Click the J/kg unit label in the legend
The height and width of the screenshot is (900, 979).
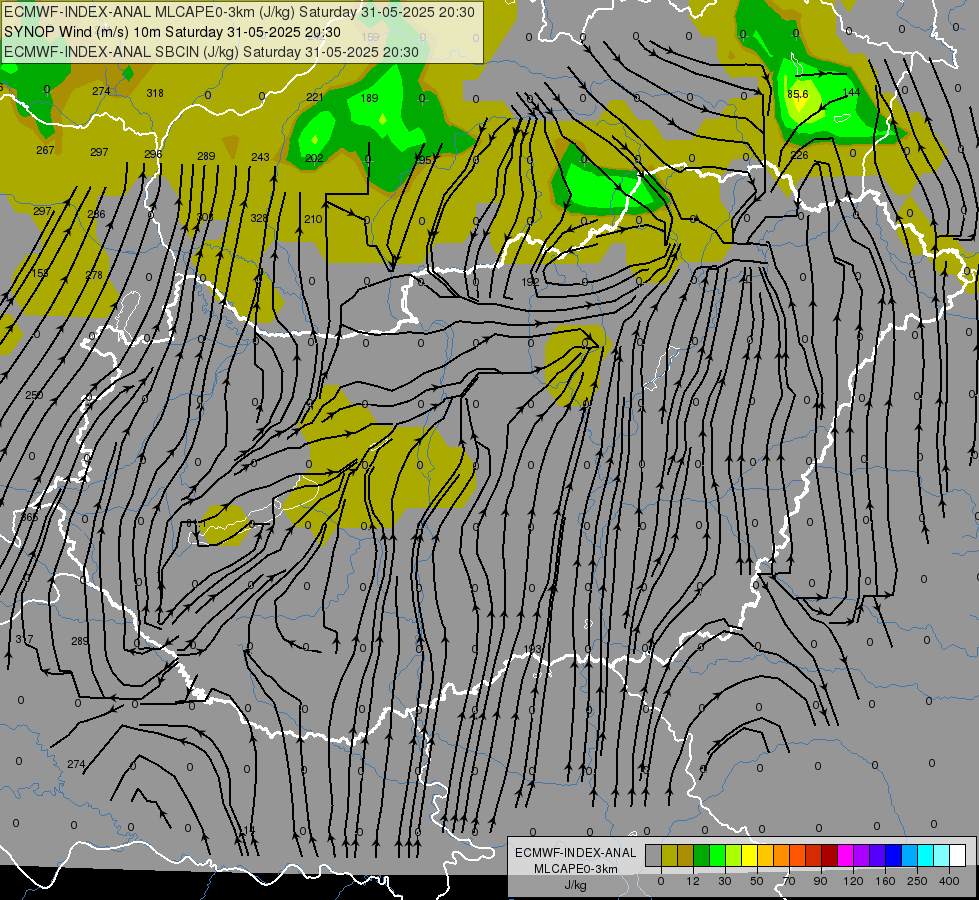coord(576,884)
